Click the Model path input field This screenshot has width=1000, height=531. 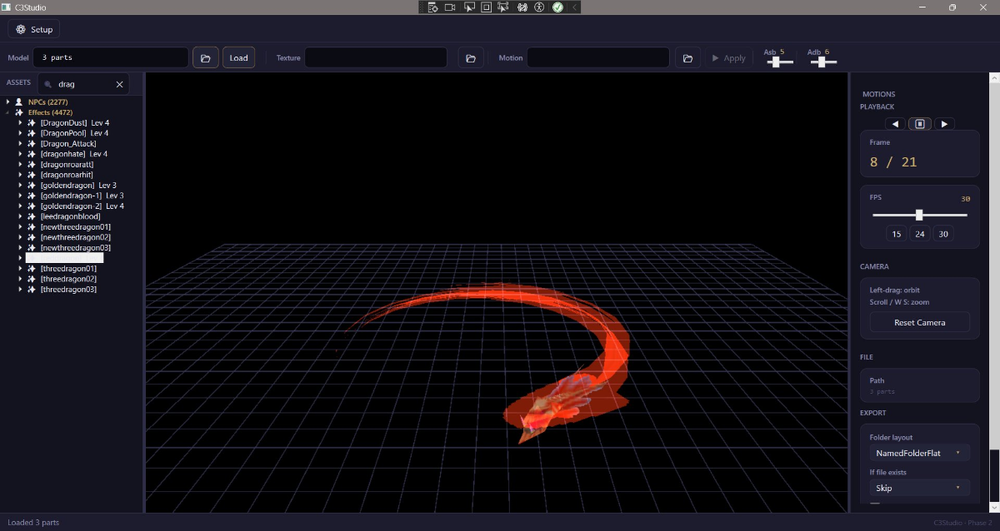click(x=111, y=57)
